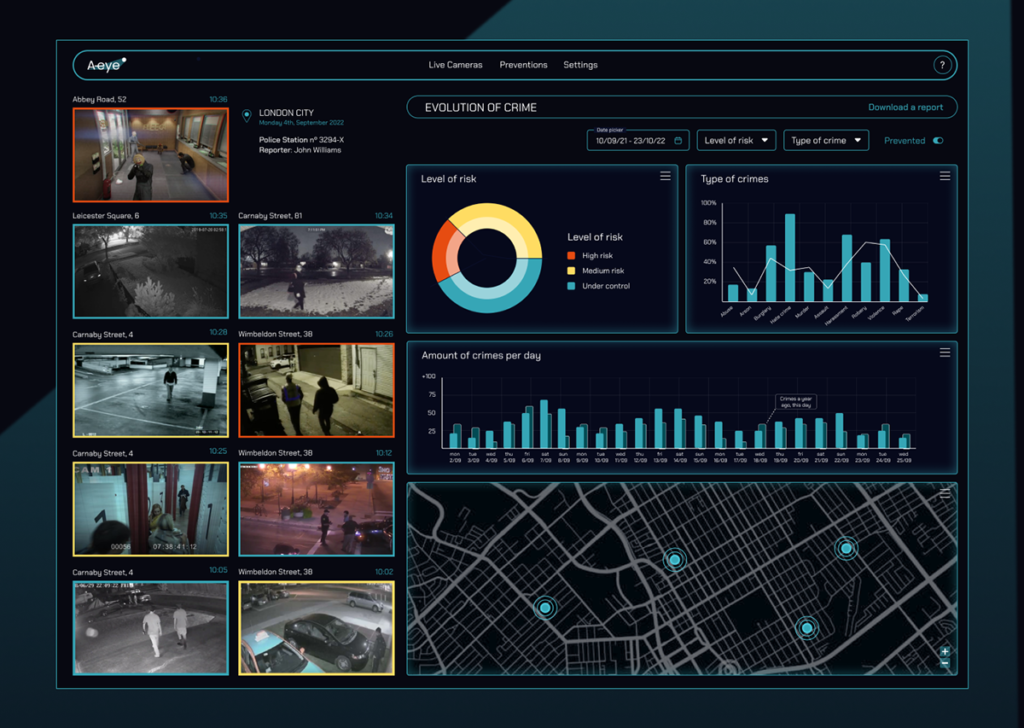Viewport: 1024px width, 728px height.
Task: Click the 'Under control' legend label
Action: tap(606, 286)
